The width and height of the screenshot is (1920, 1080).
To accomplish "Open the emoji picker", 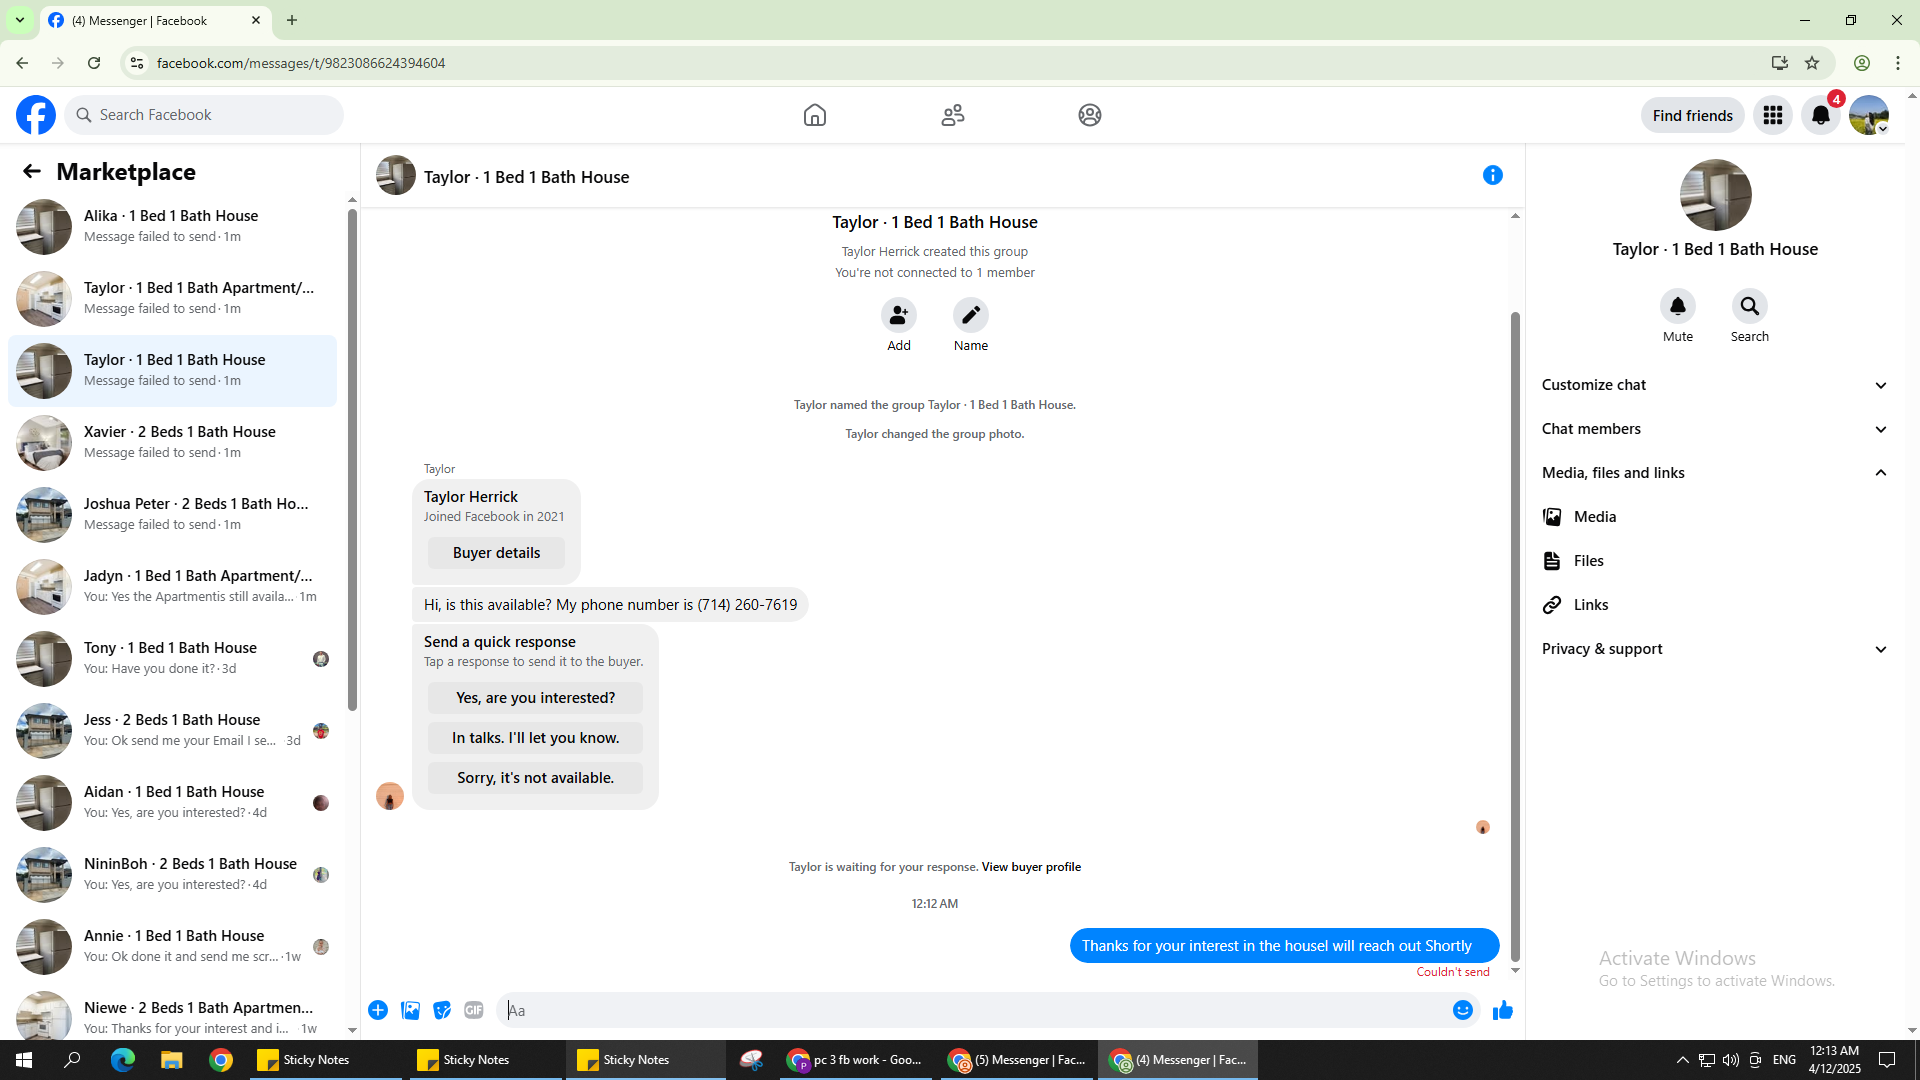I will coord(1463,1010).
